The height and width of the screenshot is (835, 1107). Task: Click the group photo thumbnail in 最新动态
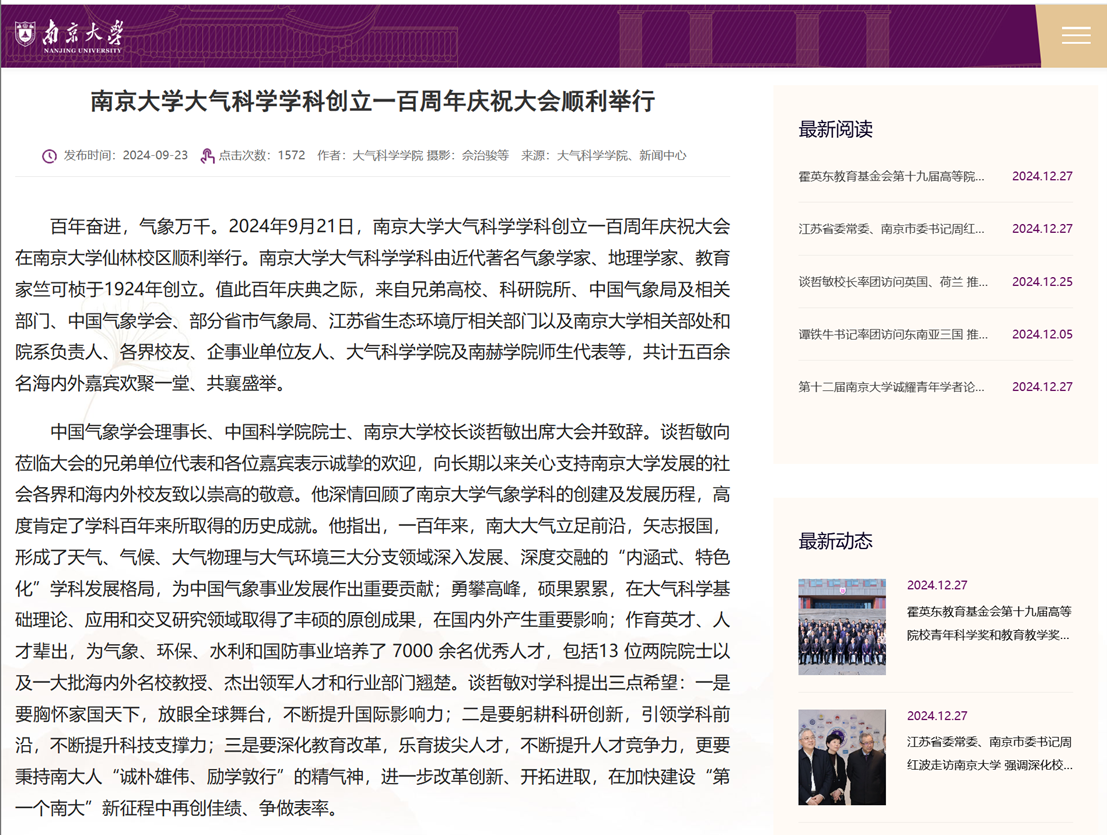[842, 627]
